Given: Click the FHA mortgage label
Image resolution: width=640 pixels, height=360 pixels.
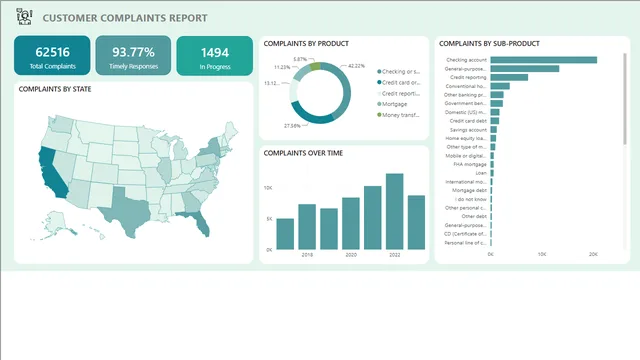Looking at the screenshot, I should pos(470,164).
